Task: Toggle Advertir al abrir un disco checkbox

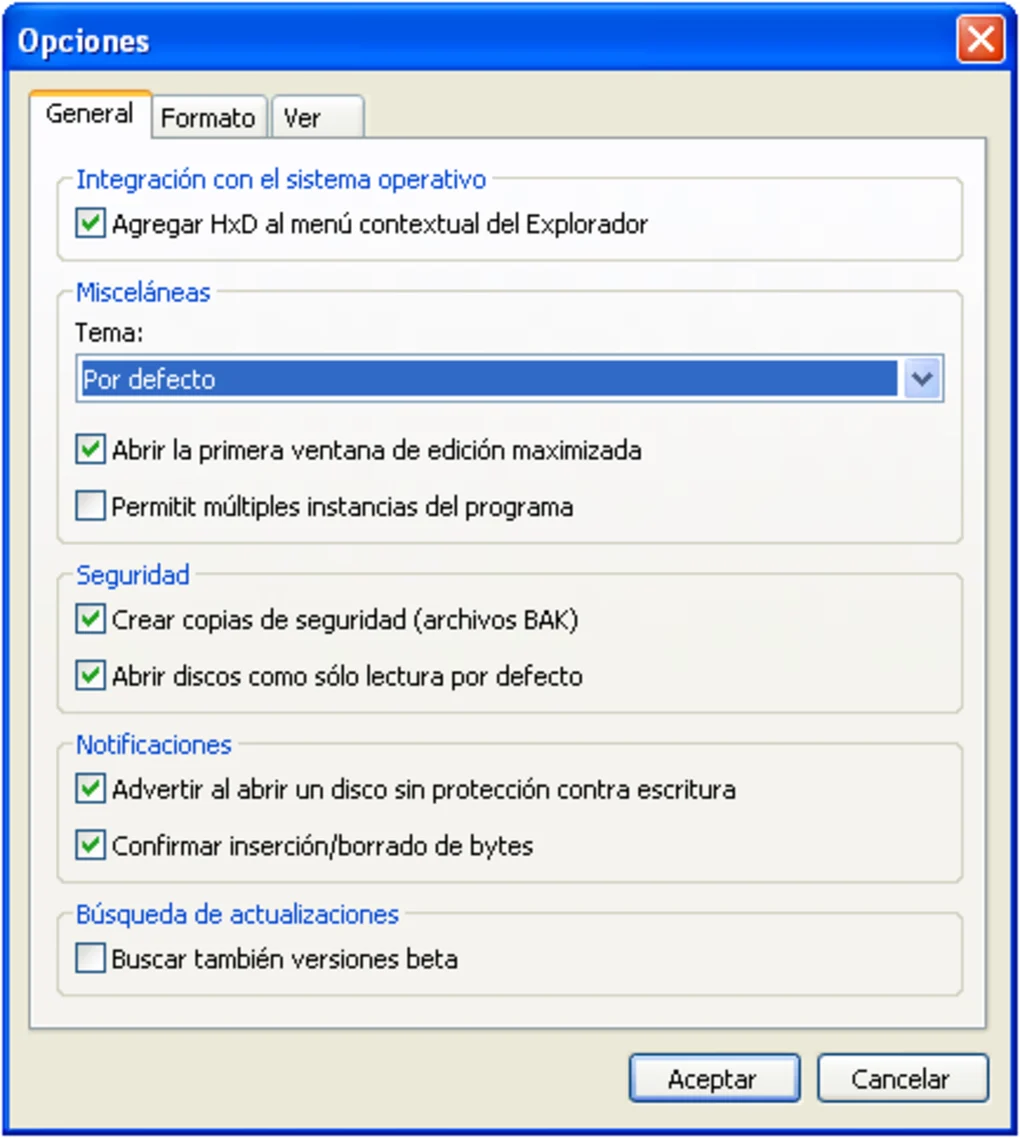Action: coord(90,789)
